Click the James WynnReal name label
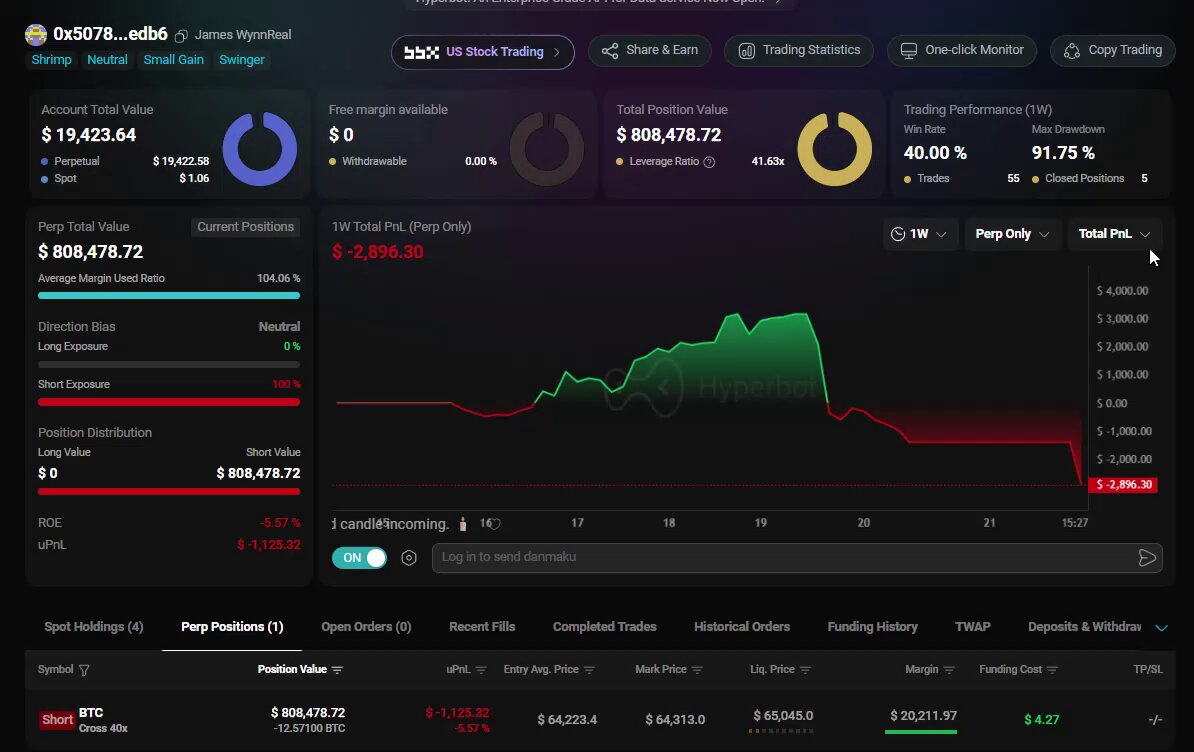The width and height of the screenshot is (1194, 752). (x=243, y=35)
